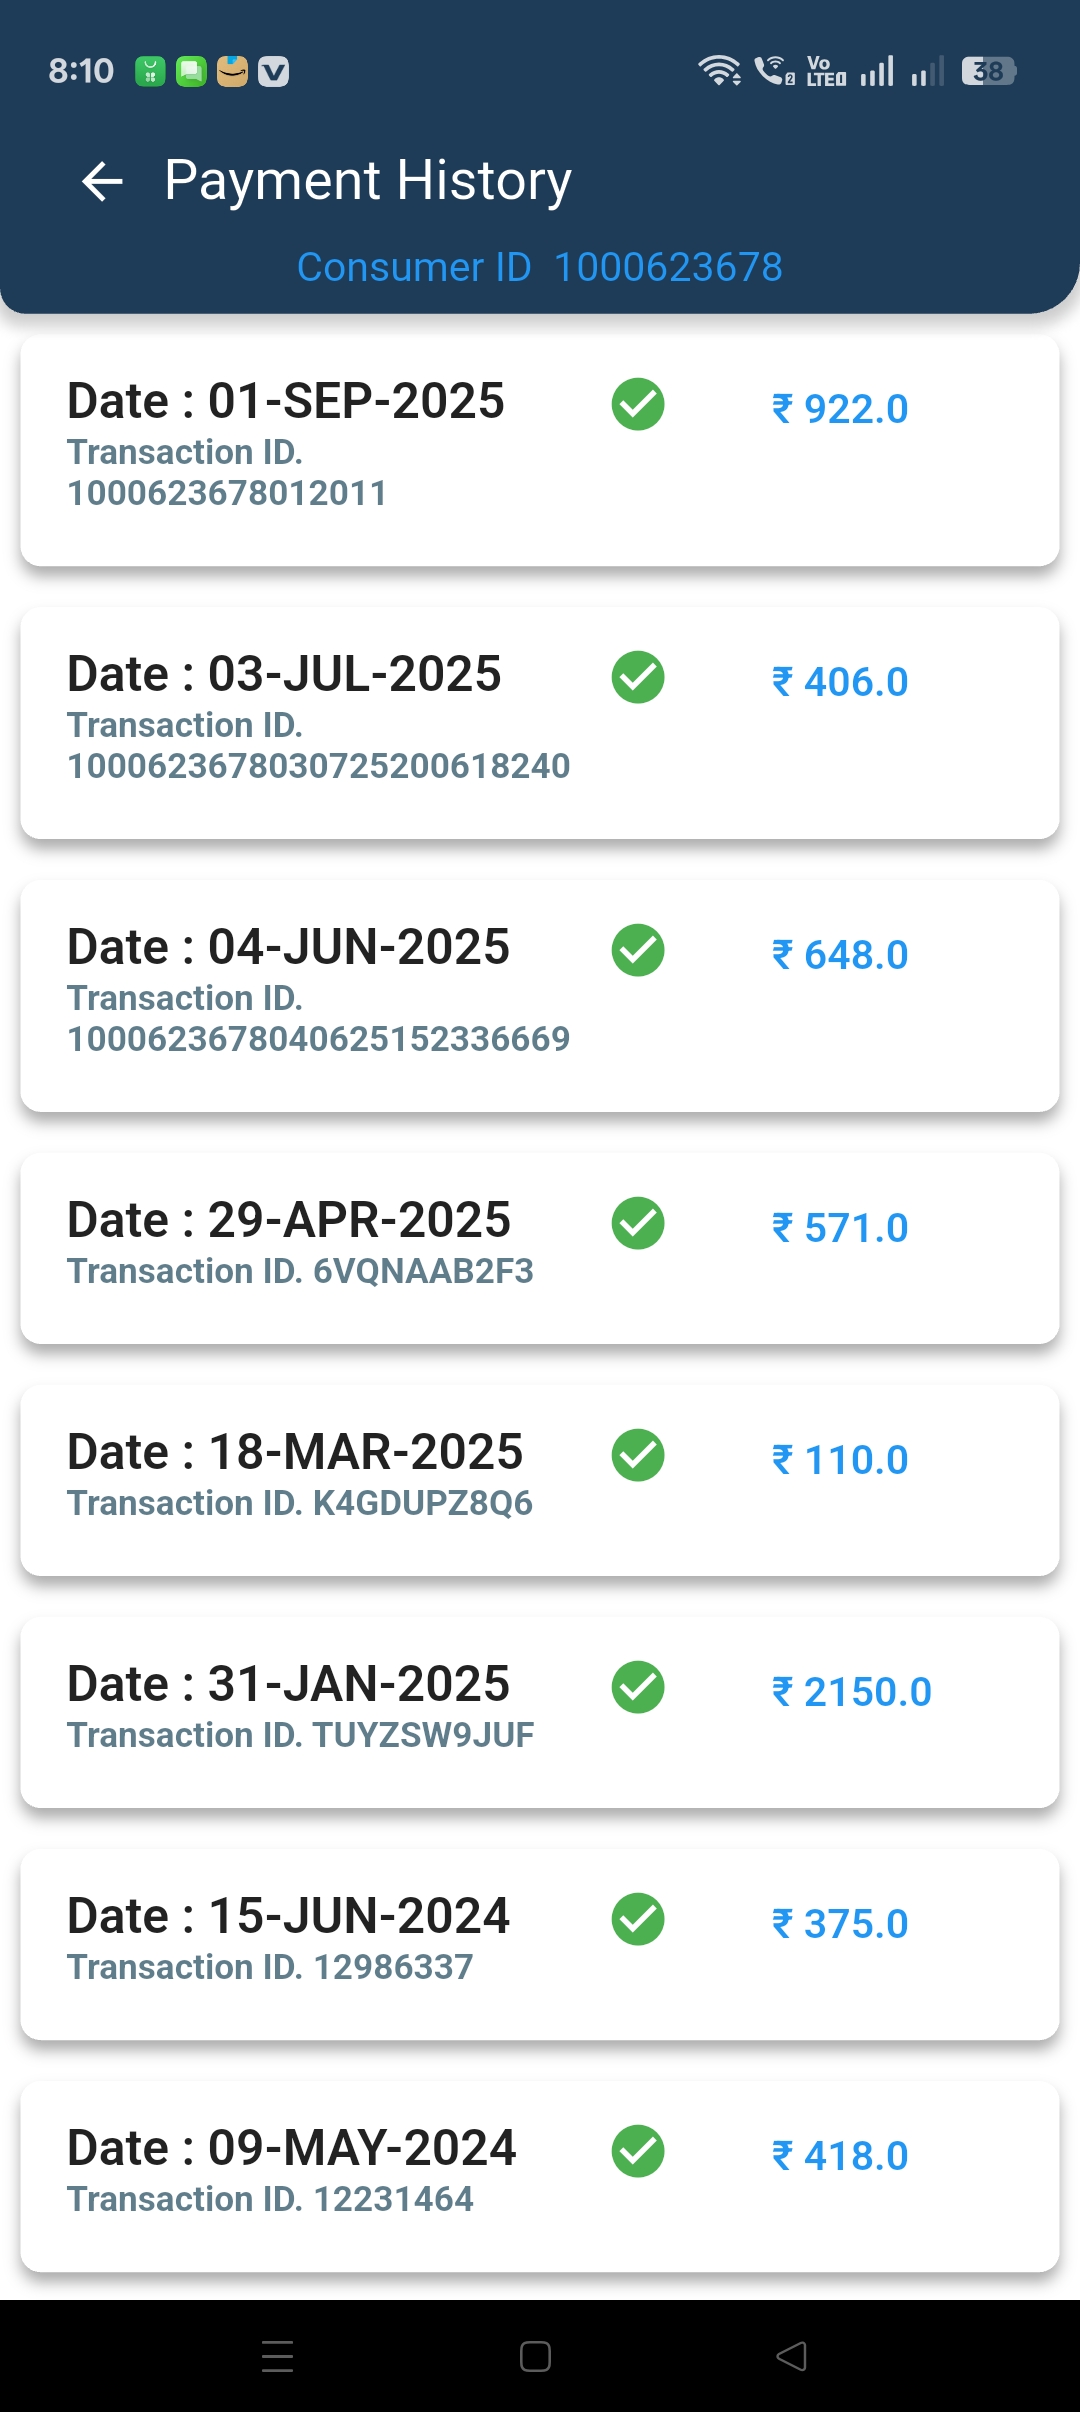1080x2412 pixels.
Task: Tap the Payment History title
Action: 368,181
